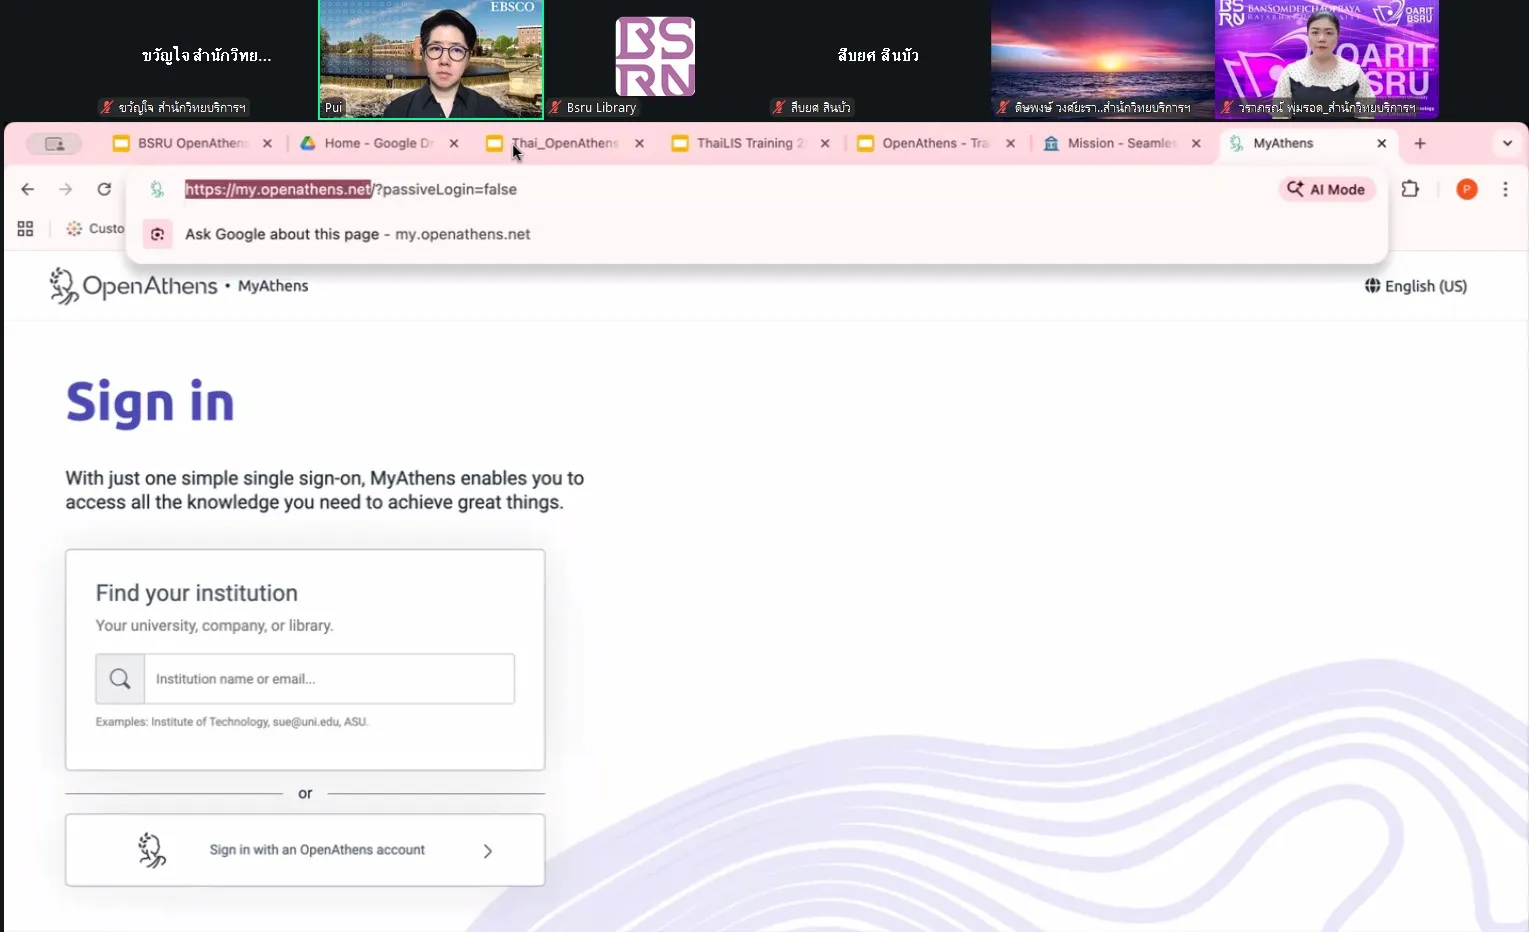Select the Bsru Library participant tile

(655, 60)
